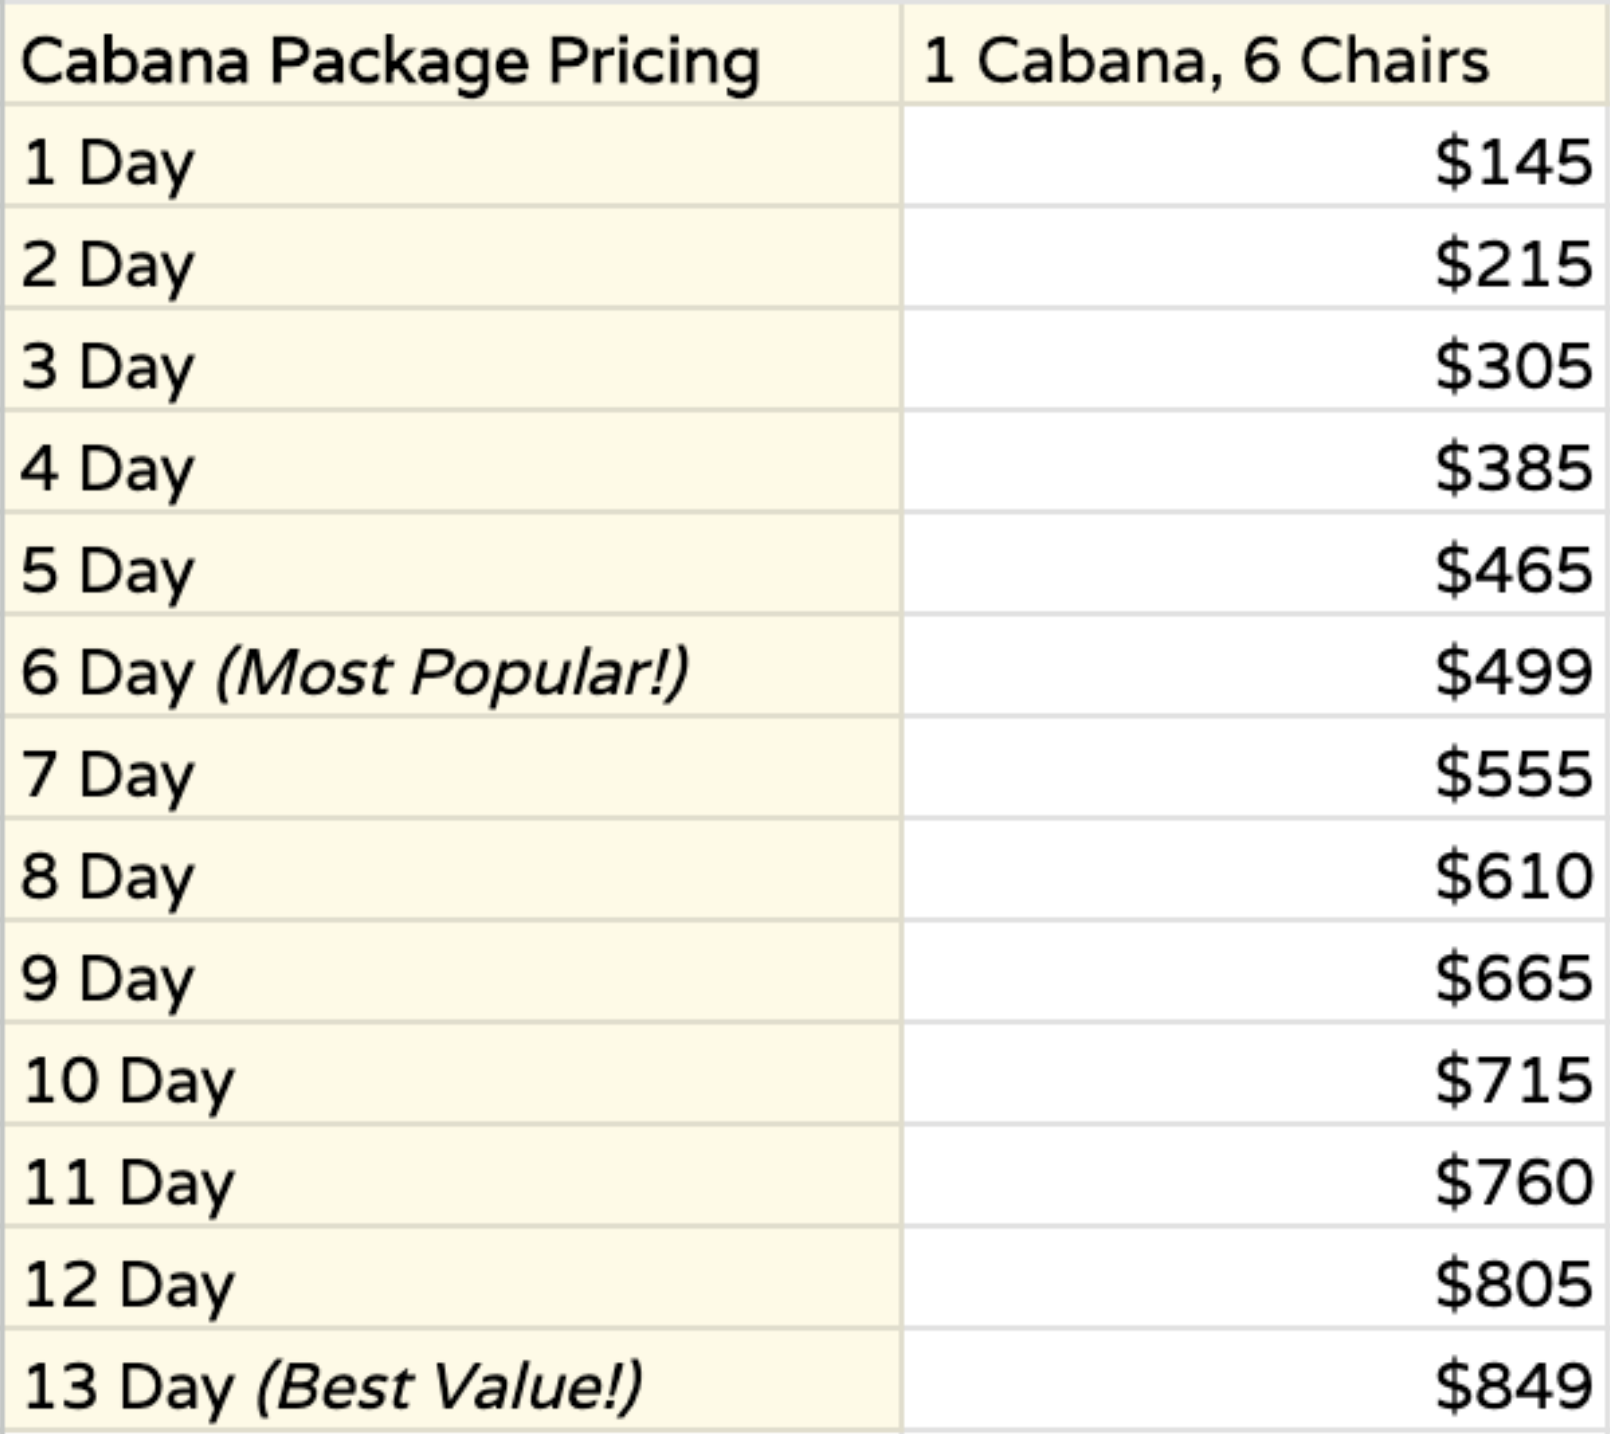The image size is (1610, 1434).
Task: Click the 9 Day row label
Action: (x=108, y=979)
